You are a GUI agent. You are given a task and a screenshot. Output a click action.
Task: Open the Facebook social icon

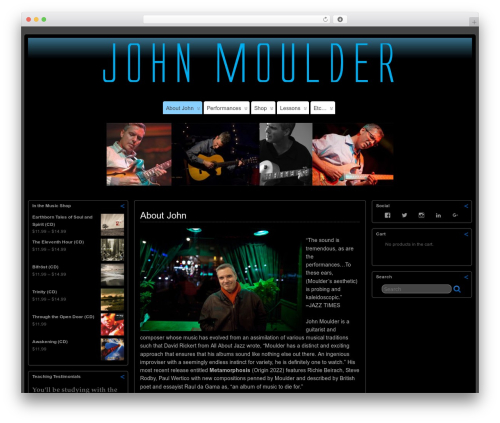click(387, 215)
